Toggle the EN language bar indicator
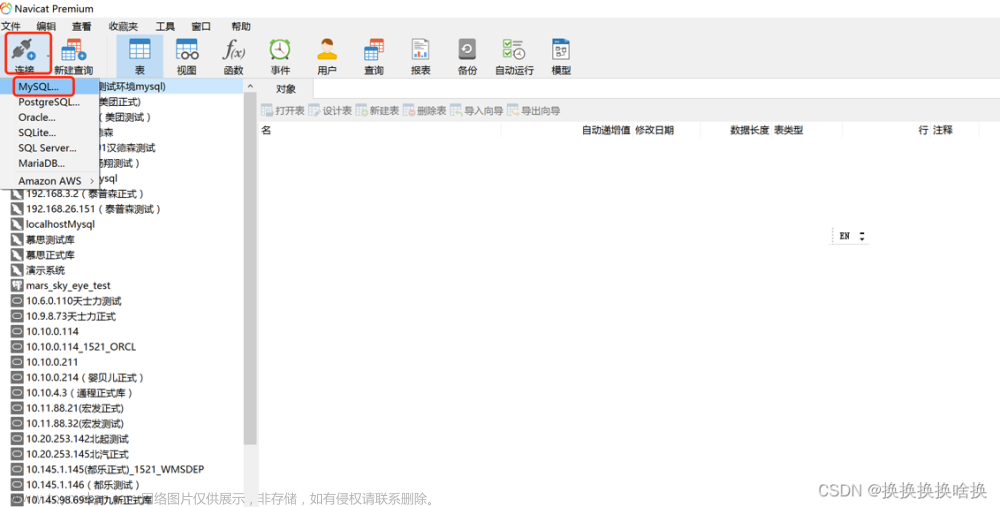The image size is (1000, 507). click(x=844, y=236)
